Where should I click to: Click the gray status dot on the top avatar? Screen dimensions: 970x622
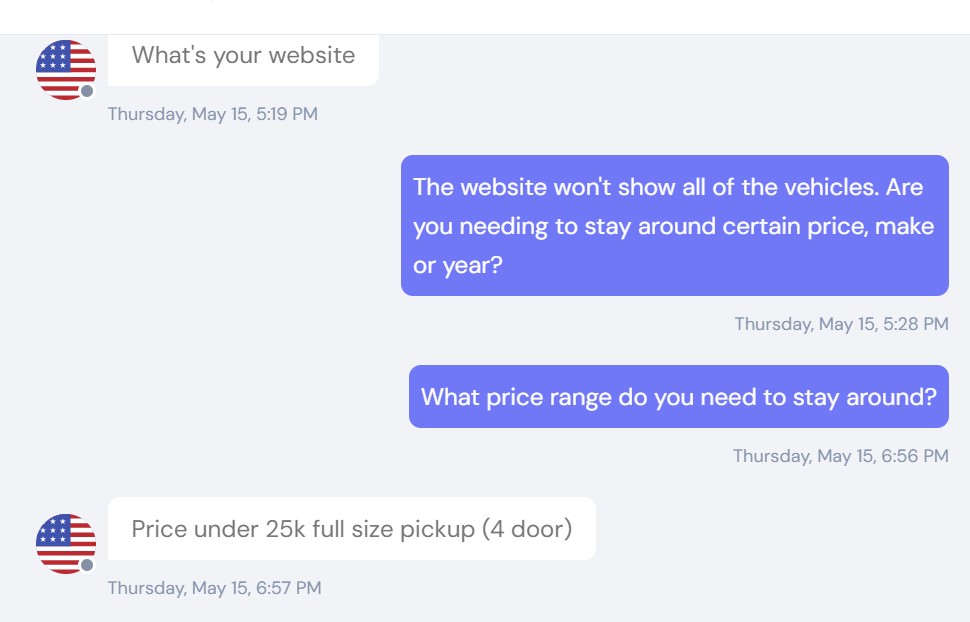(87, 91)
